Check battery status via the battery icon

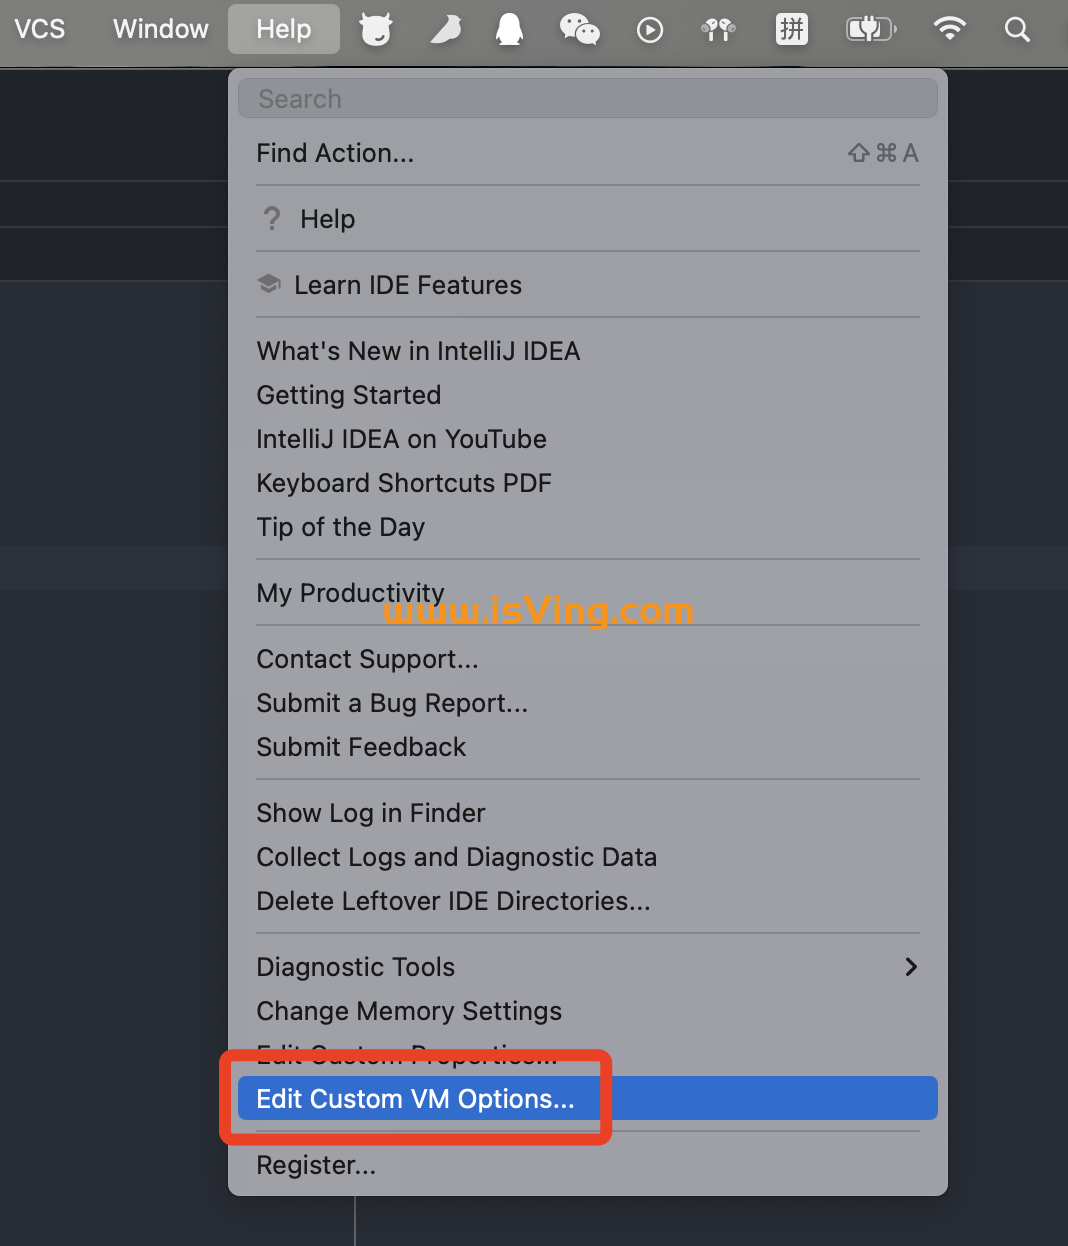click(x=869, y=30)
